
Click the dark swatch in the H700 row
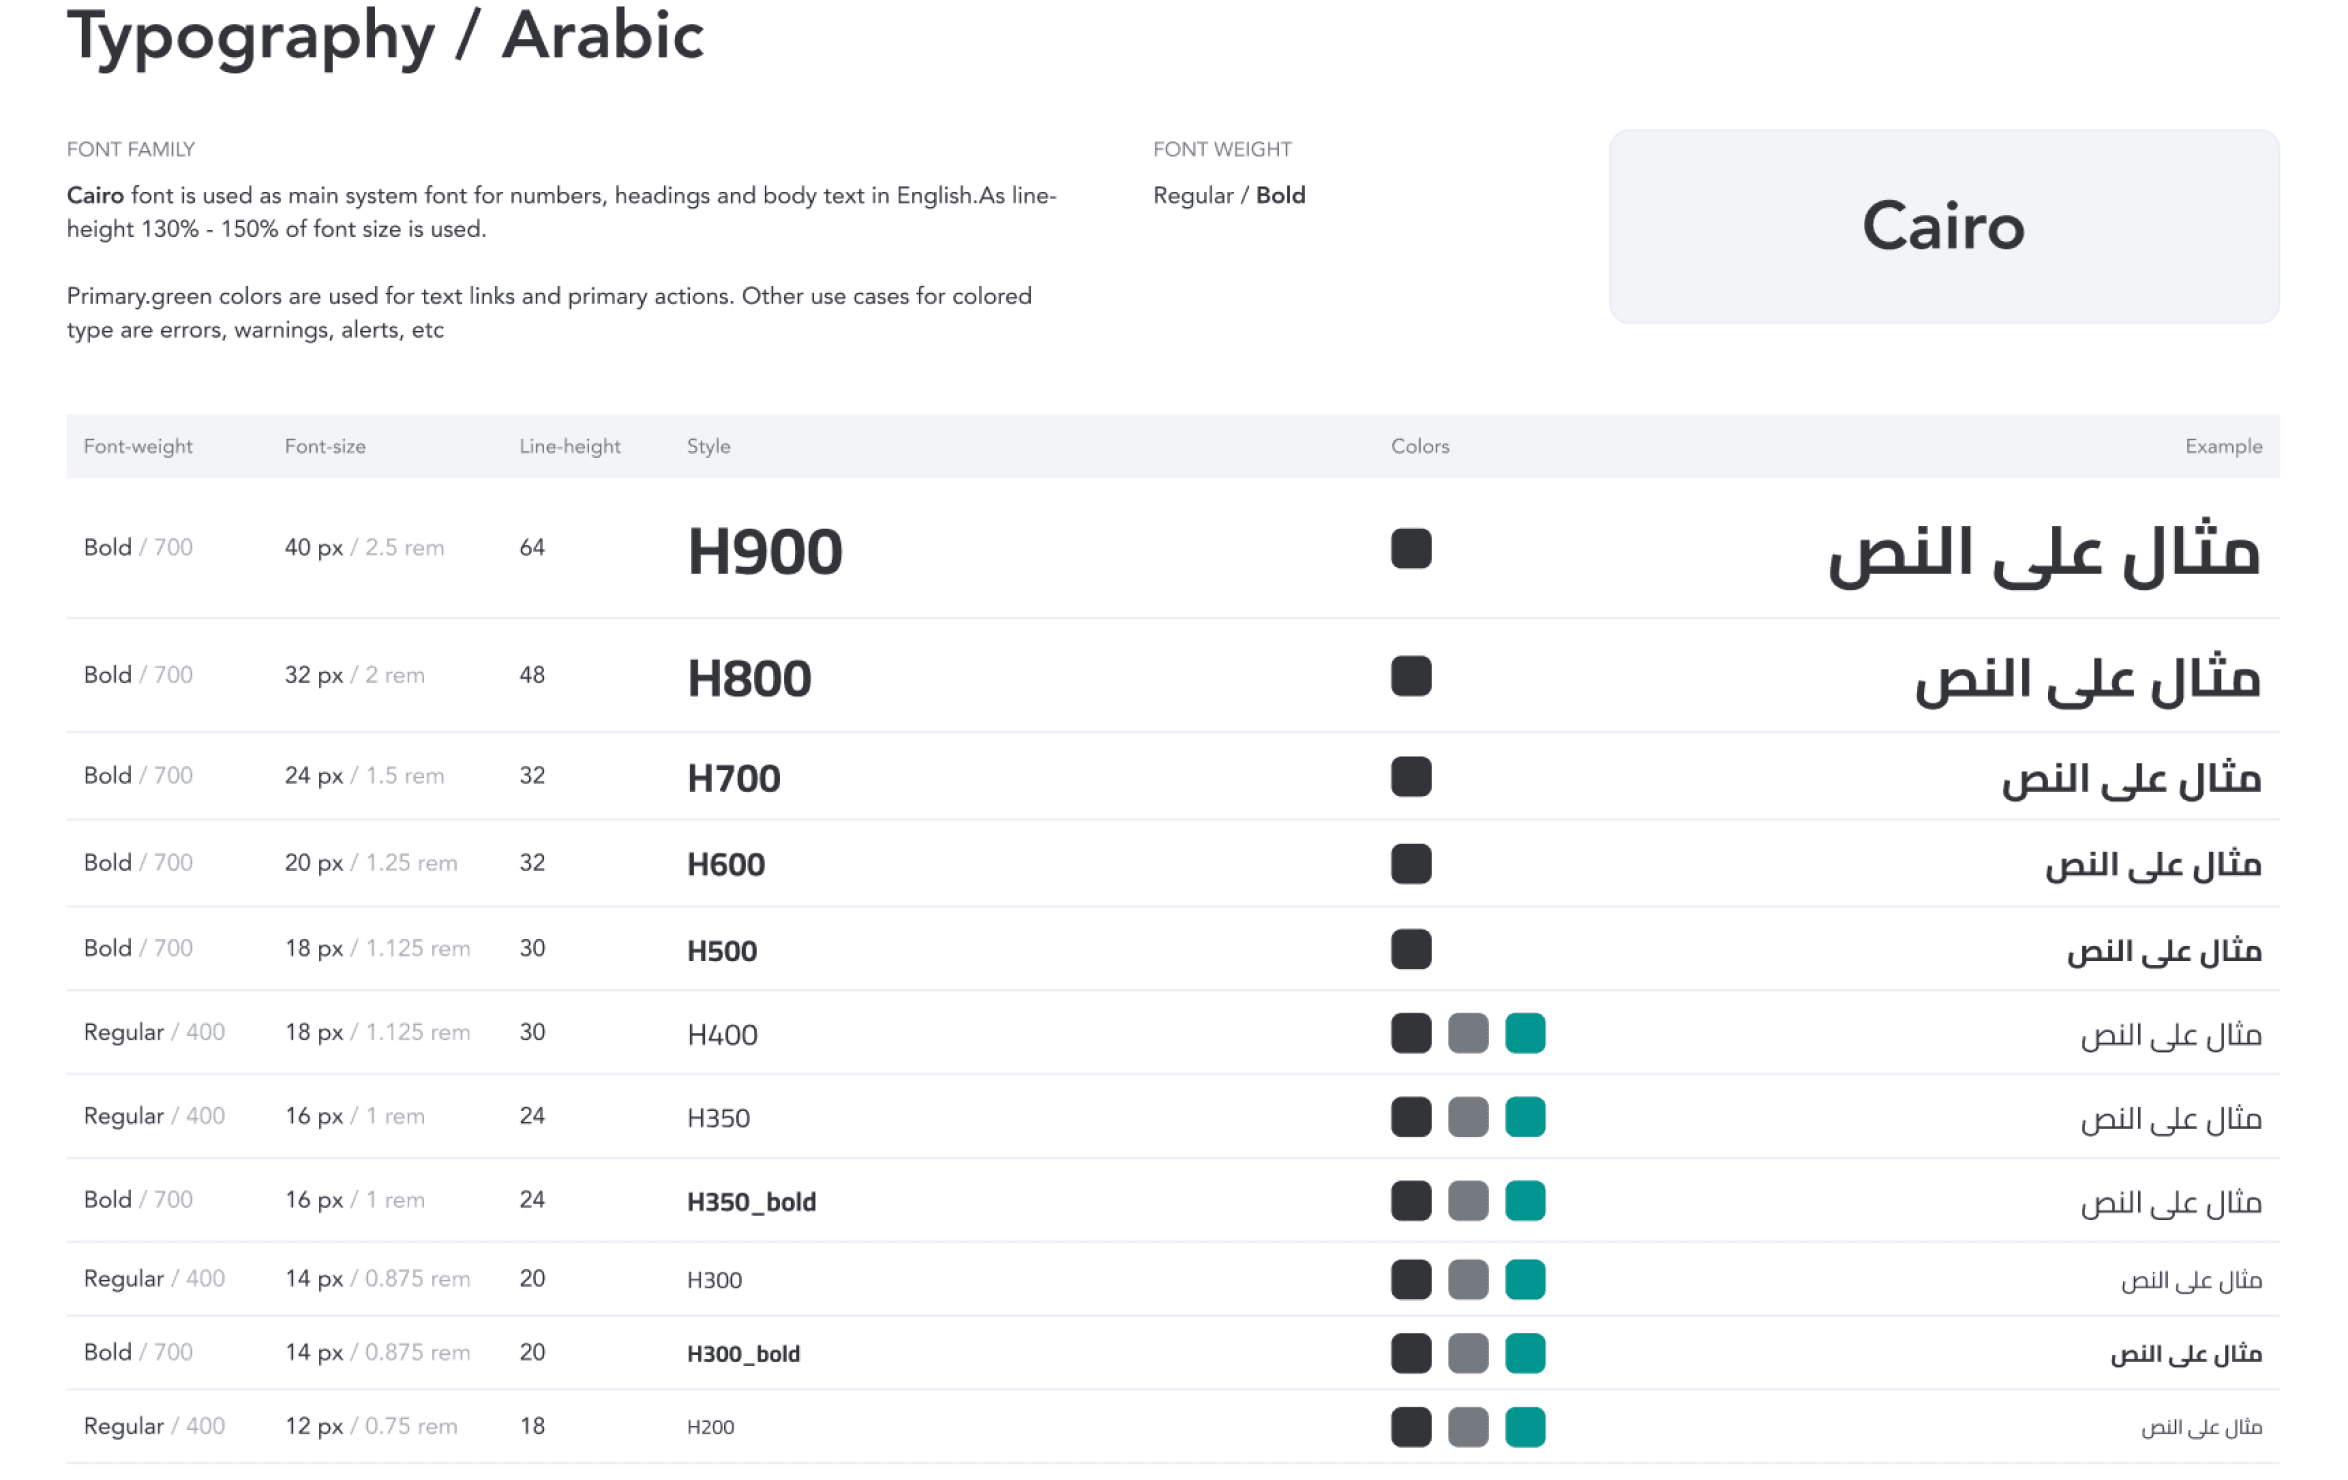pyautogui.click(x=1410, y=776)
